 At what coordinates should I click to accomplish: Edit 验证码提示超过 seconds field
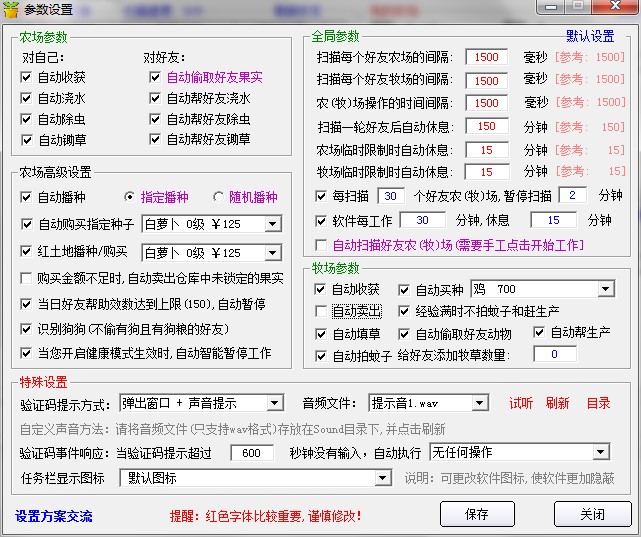[x=252, y=453]
